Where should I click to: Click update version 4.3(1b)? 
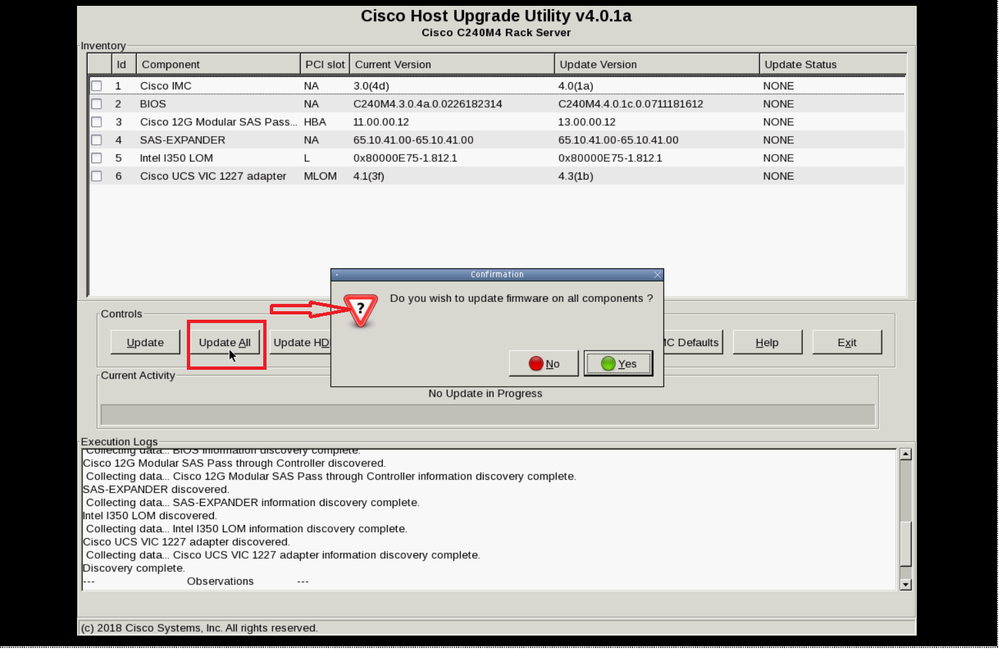[576, 176]
